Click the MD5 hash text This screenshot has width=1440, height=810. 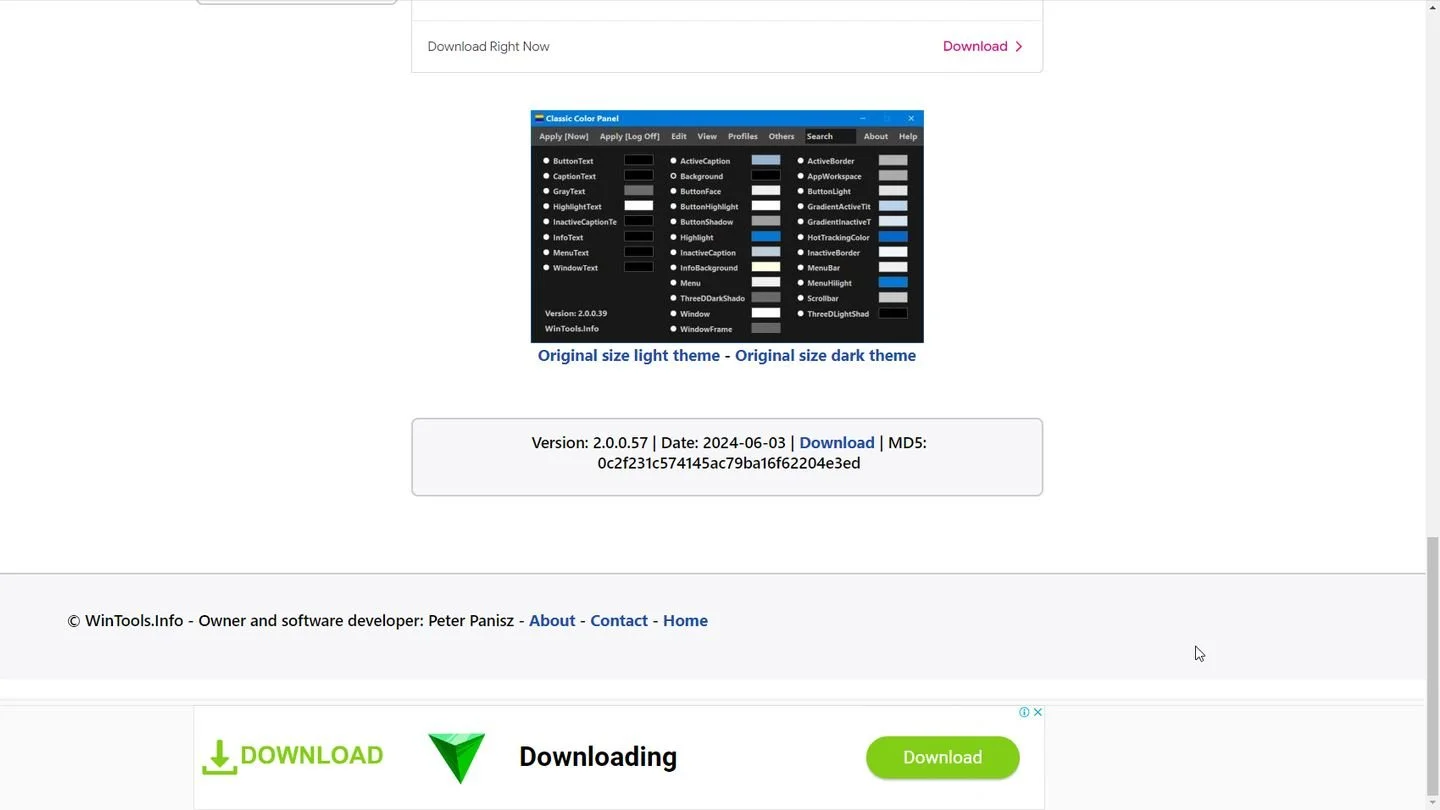tap(729, 463)
